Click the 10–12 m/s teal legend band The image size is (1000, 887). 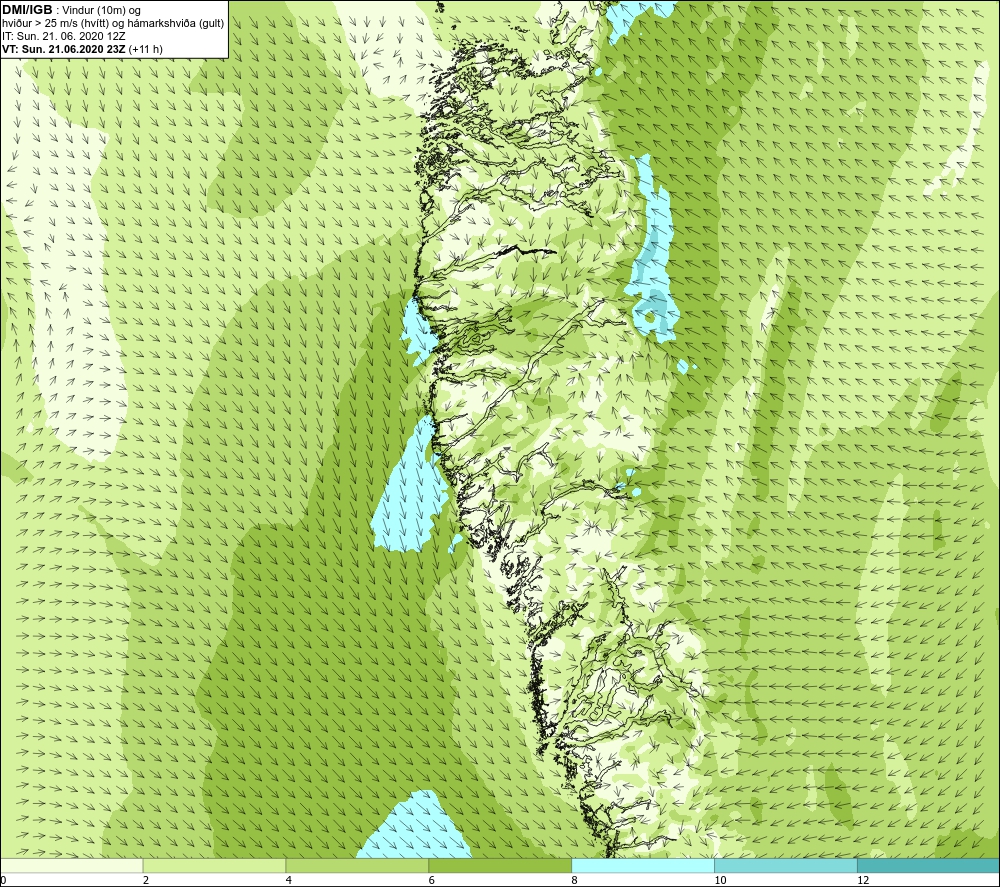(786, 865)
